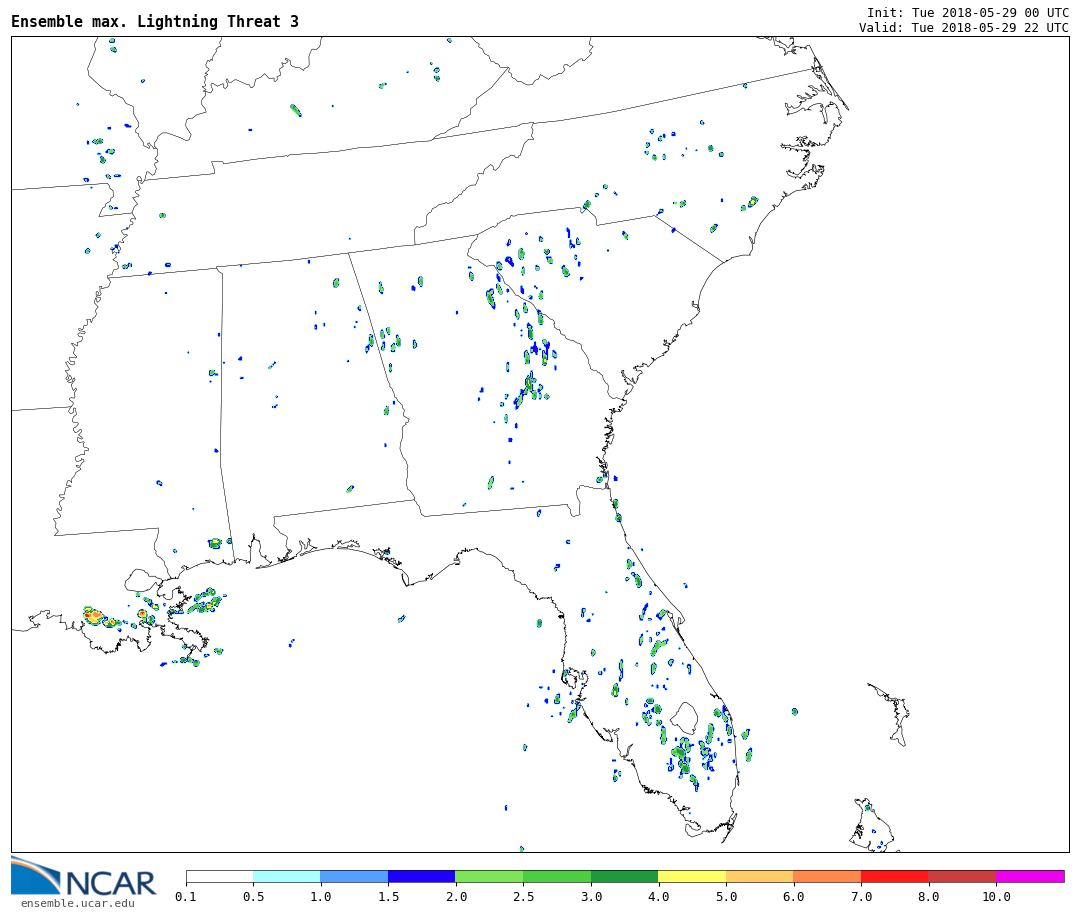Choose the bright red 7.0–8.0 color segment
The image size is (1080, 915).
pos(894,876)
